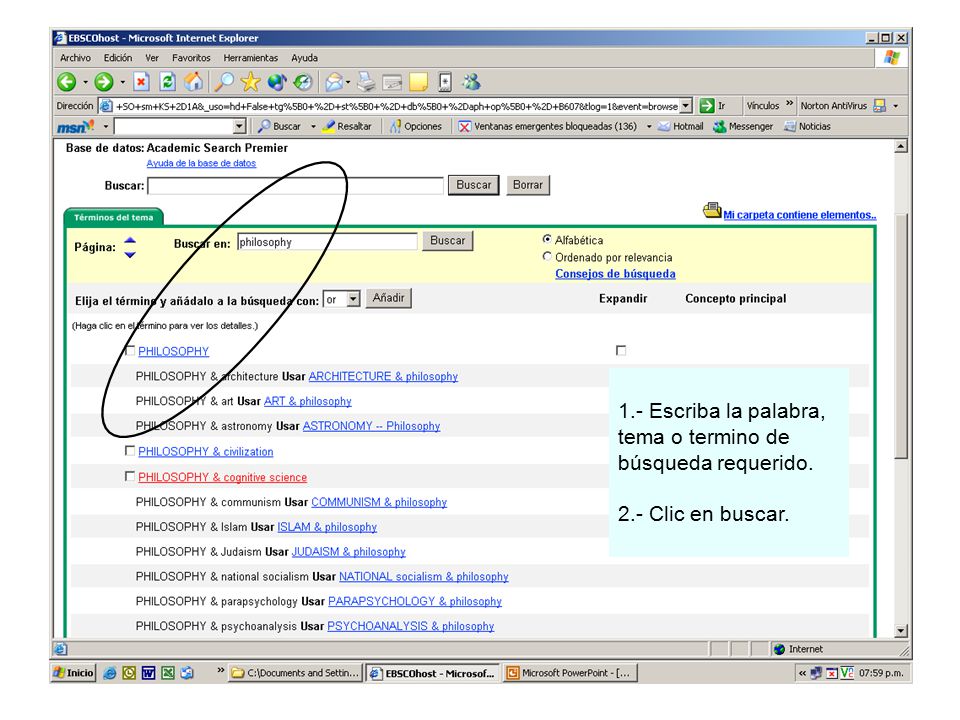Open the Herramientas menu
This screenshot has height=720, width=960.
tap(250, 58)
